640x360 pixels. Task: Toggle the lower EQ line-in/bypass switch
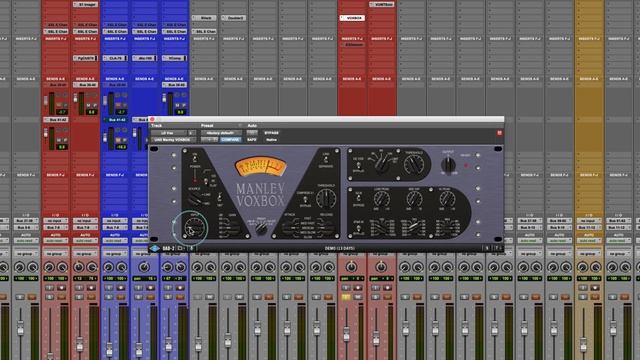click(x=358, y=228)
